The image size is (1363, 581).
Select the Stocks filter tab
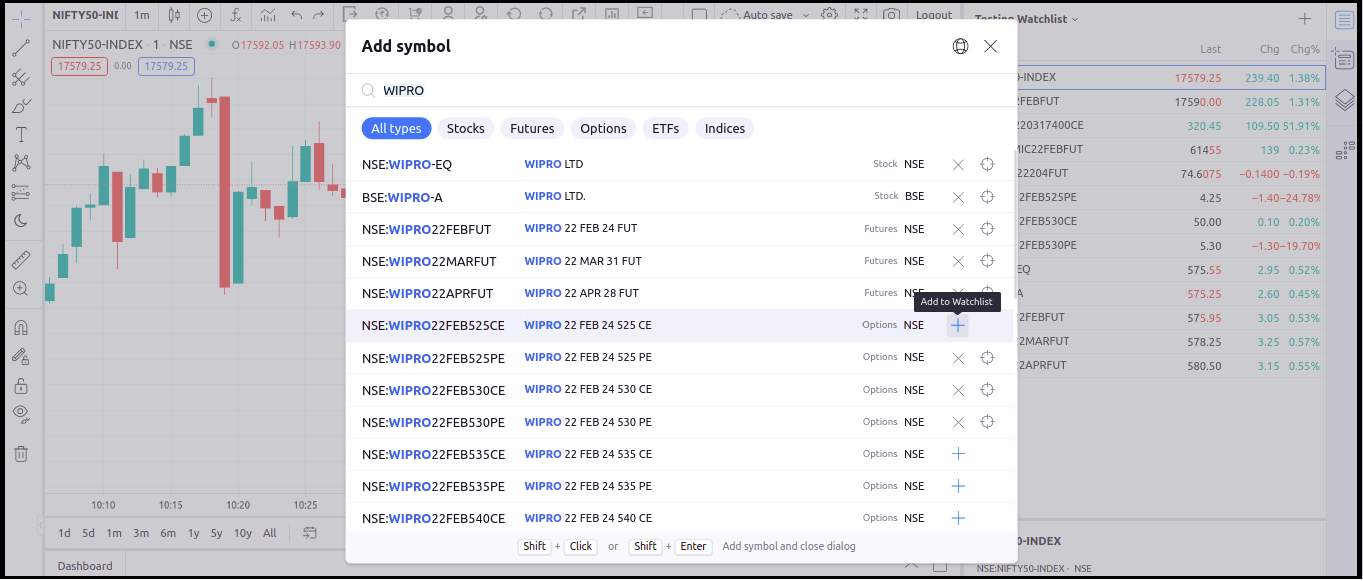tap(465, 128)
